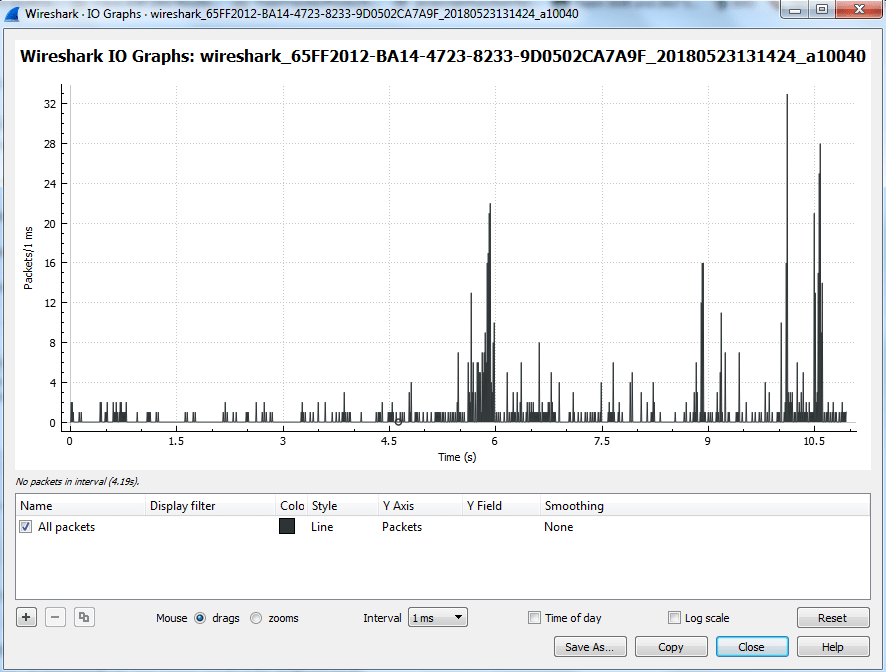The width and height of the screenshot is (886, 672).
Task: Select the Name column header
Action: (81, 506)
